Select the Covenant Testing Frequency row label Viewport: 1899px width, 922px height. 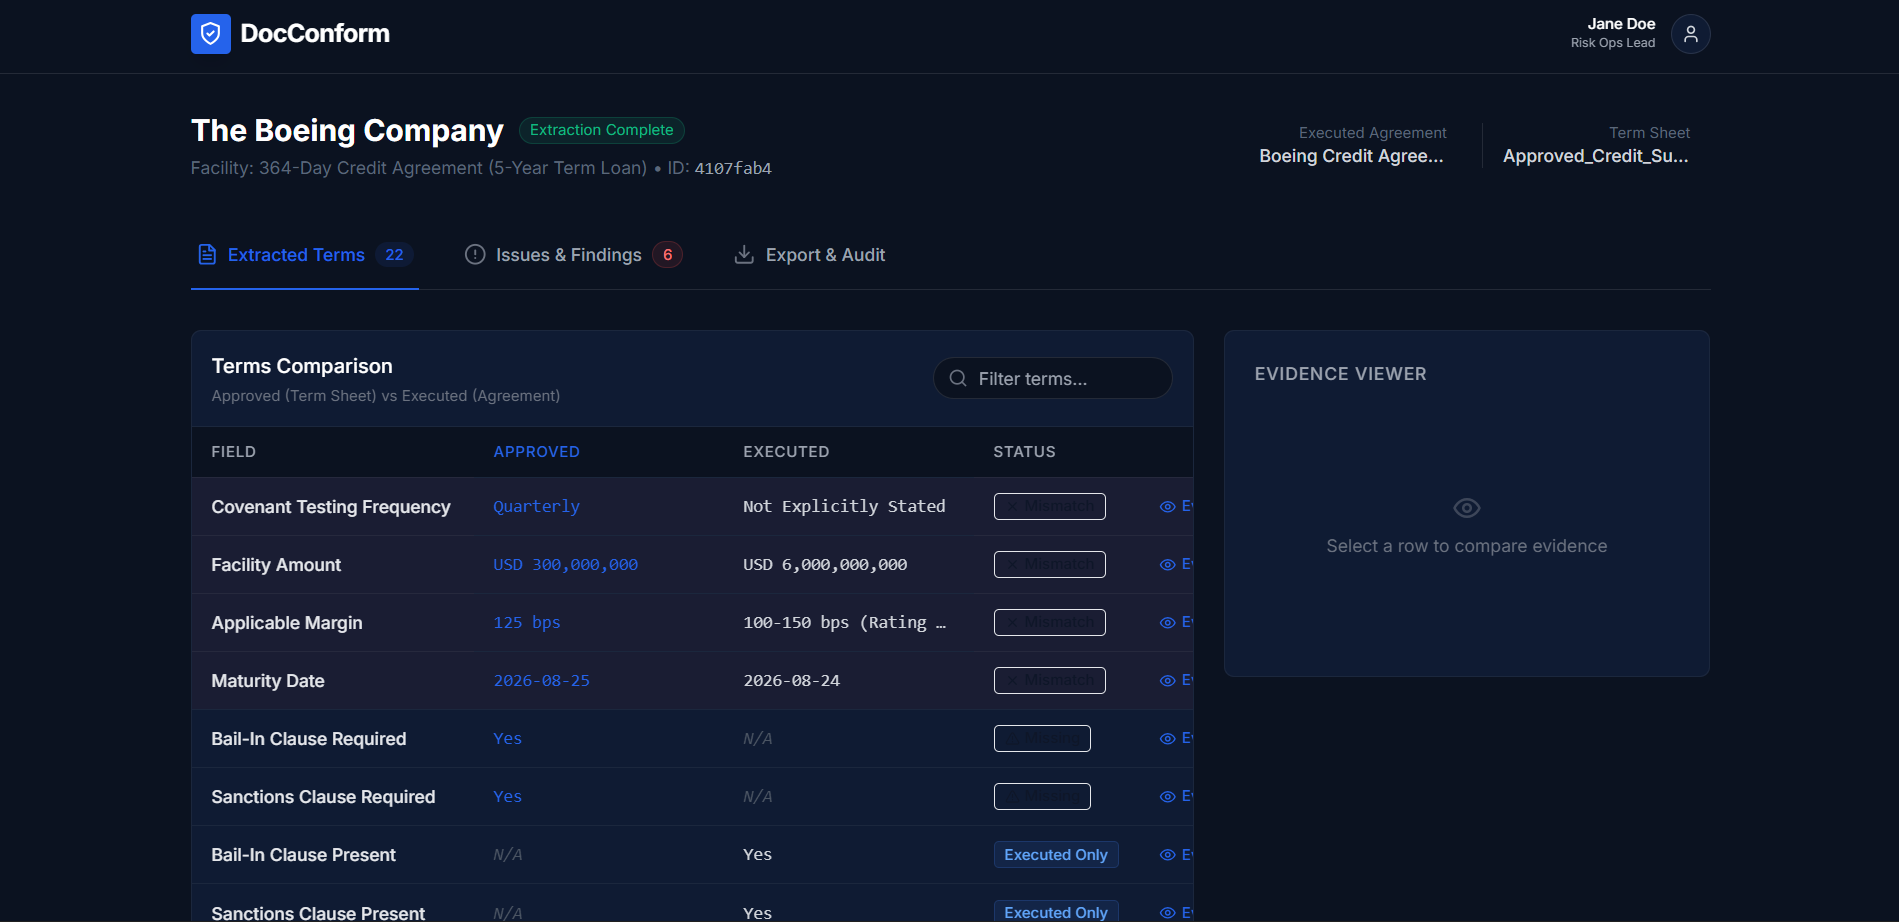click(x=331, y=507)
